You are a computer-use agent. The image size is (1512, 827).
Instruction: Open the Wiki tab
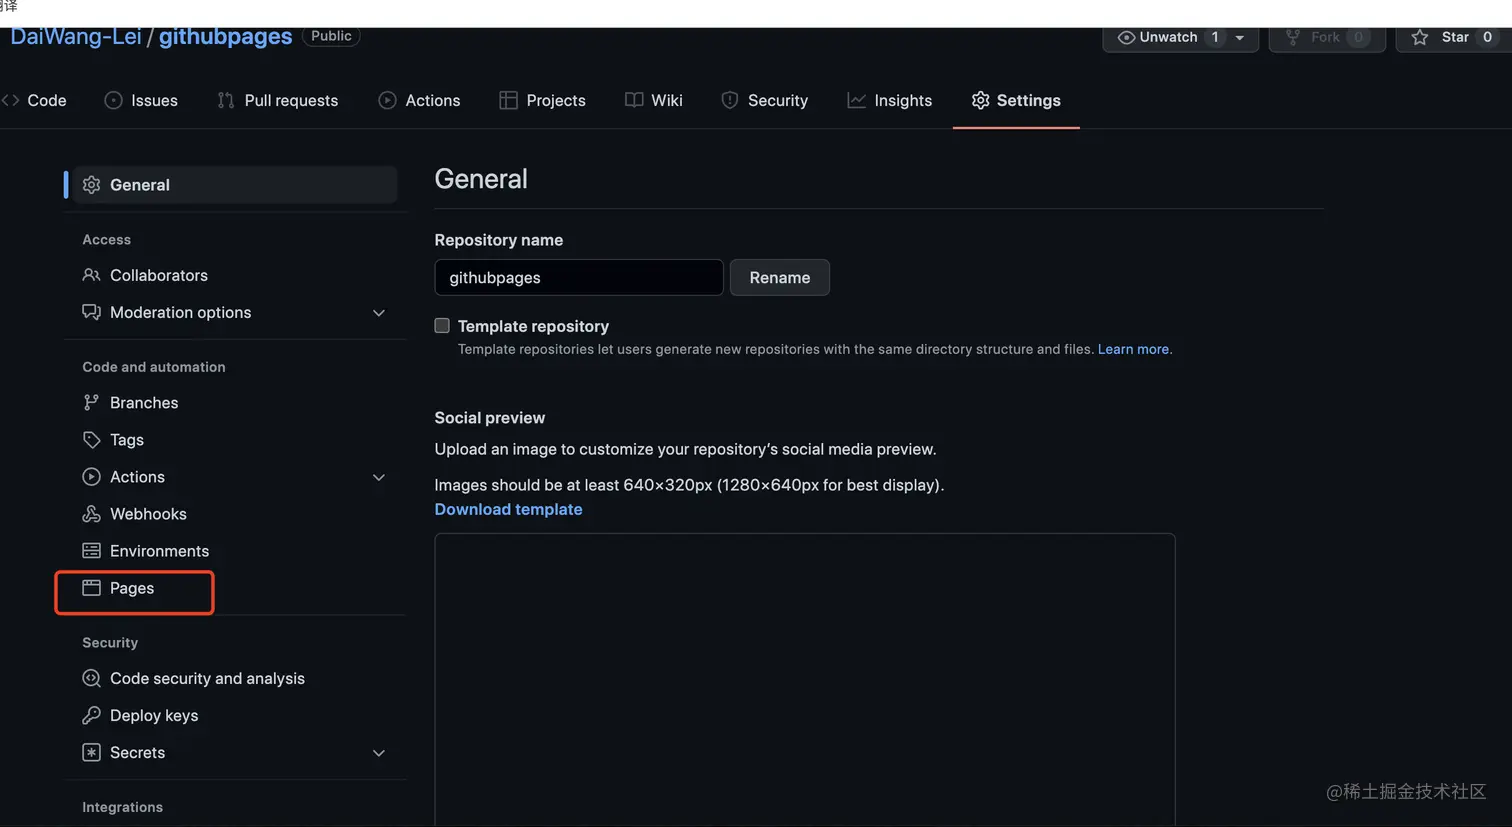(654, 100)
